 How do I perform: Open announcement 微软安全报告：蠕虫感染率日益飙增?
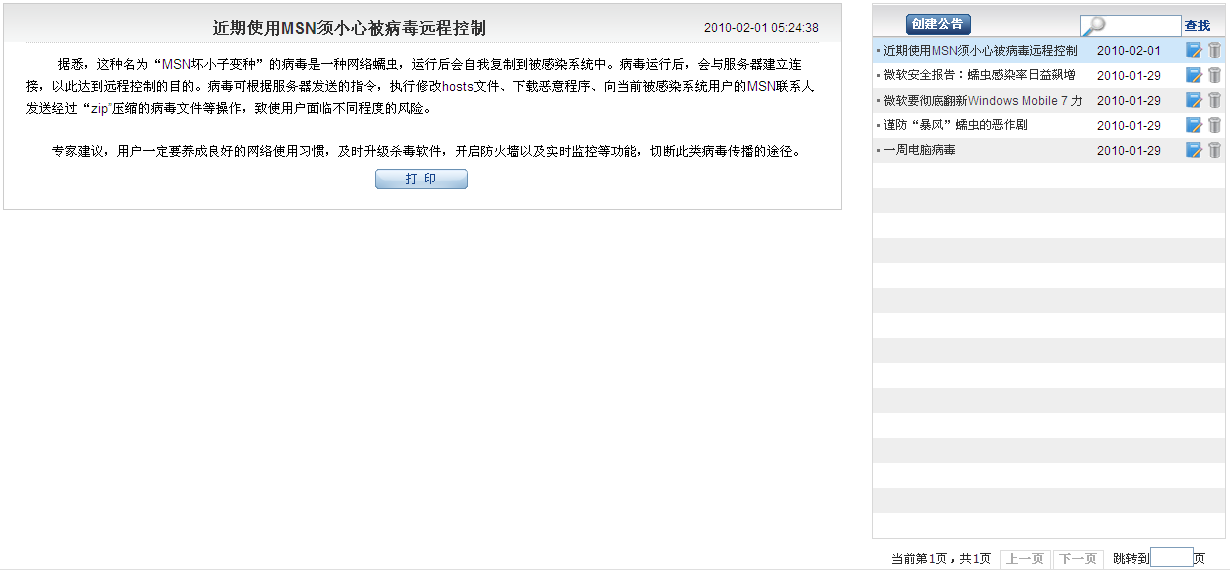(x=979, y=75)
